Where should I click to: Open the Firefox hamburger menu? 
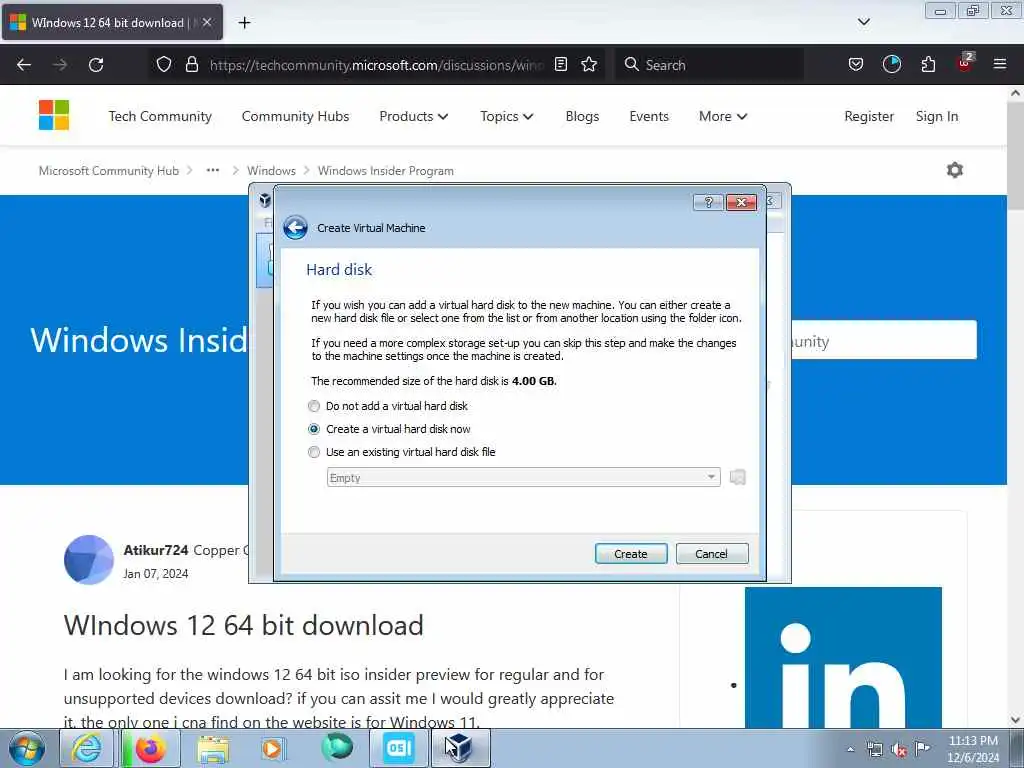click(1000, 65)
